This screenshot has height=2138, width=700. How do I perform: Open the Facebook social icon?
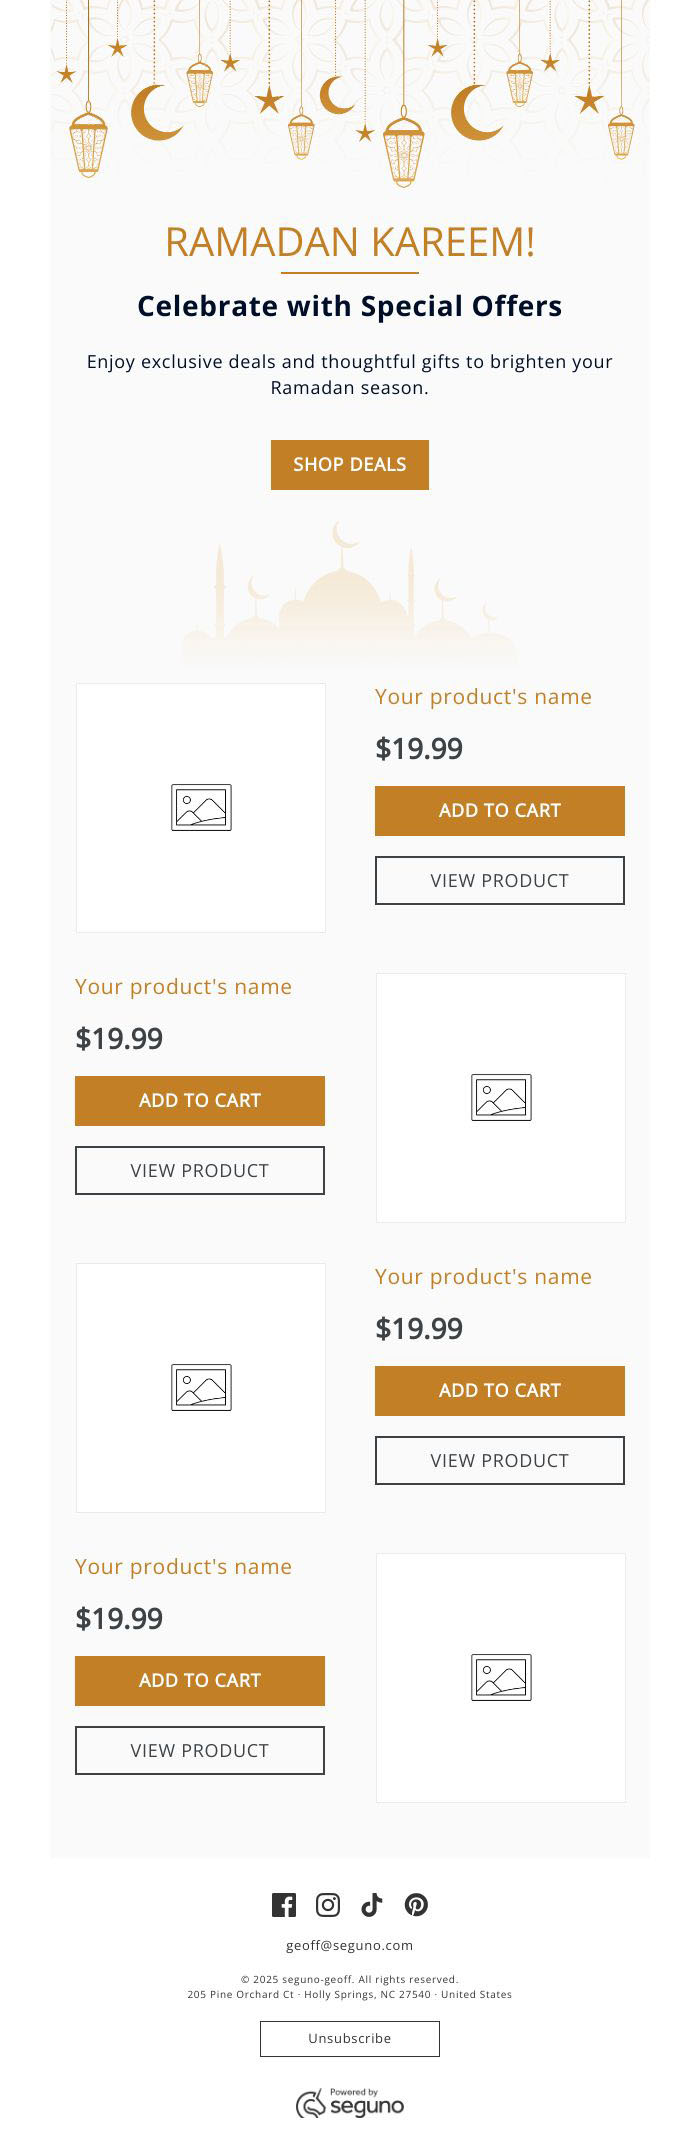(284, 1905)
